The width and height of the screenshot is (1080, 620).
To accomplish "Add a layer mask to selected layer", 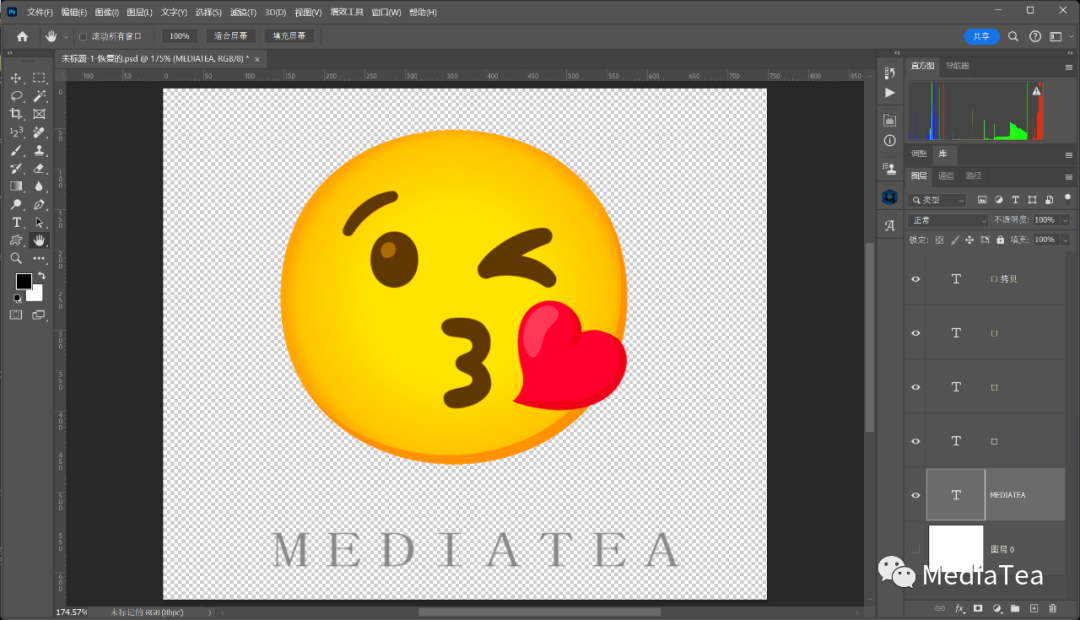I will (x=978, y=608).
